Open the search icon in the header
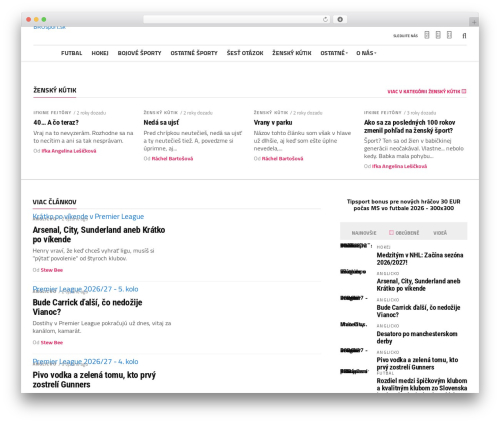The height and width of the screenshot is (423, 500). [464, 36]
